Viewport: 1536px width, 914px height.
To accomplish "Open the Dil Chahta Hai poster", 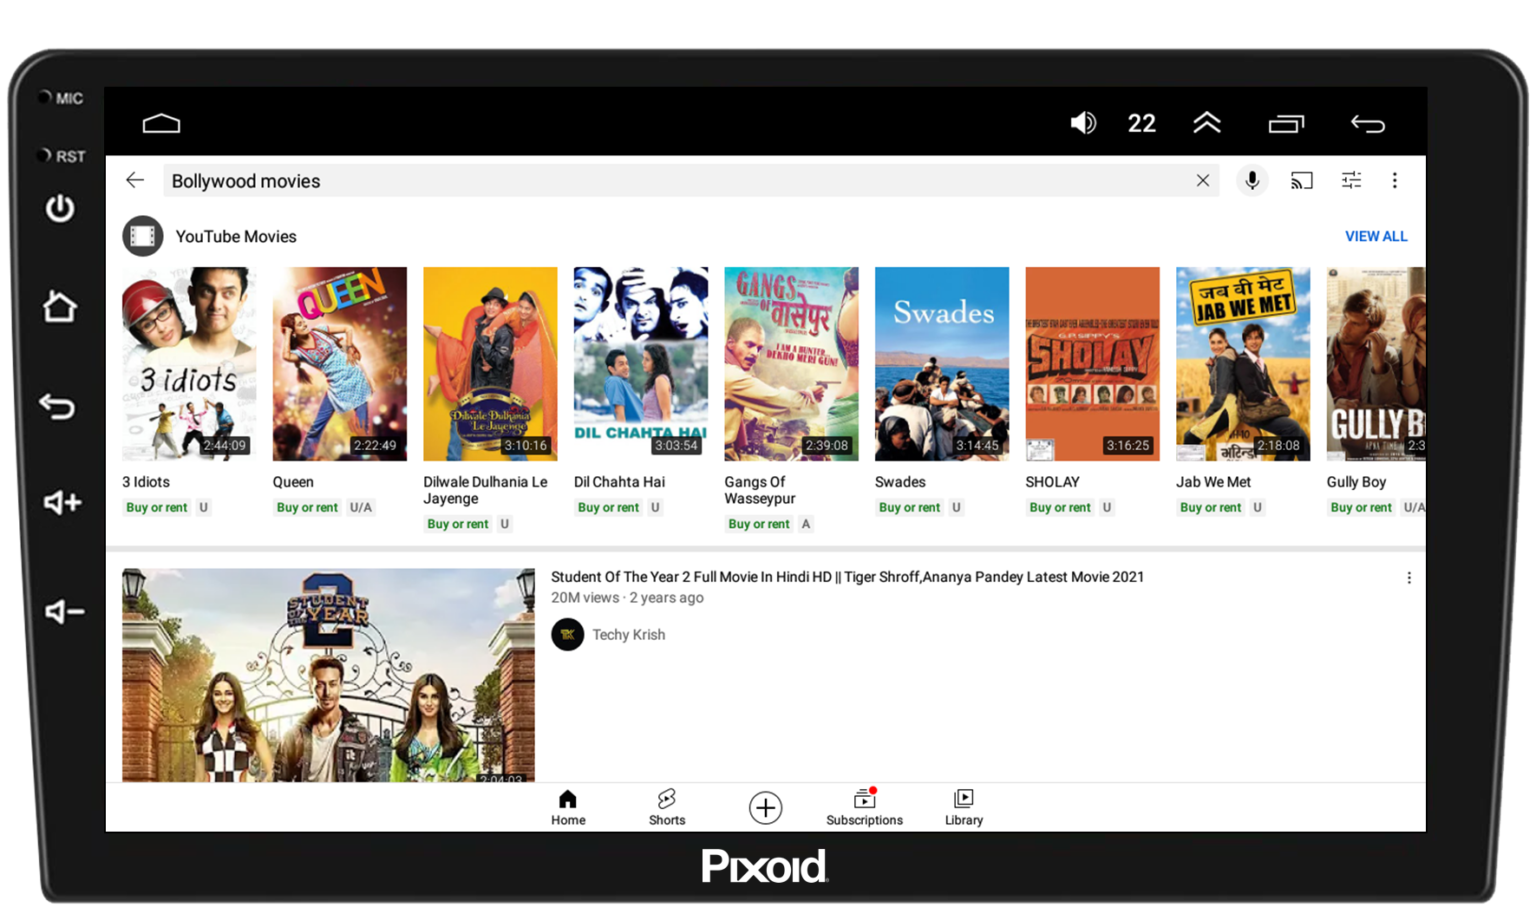I will 641,363.
